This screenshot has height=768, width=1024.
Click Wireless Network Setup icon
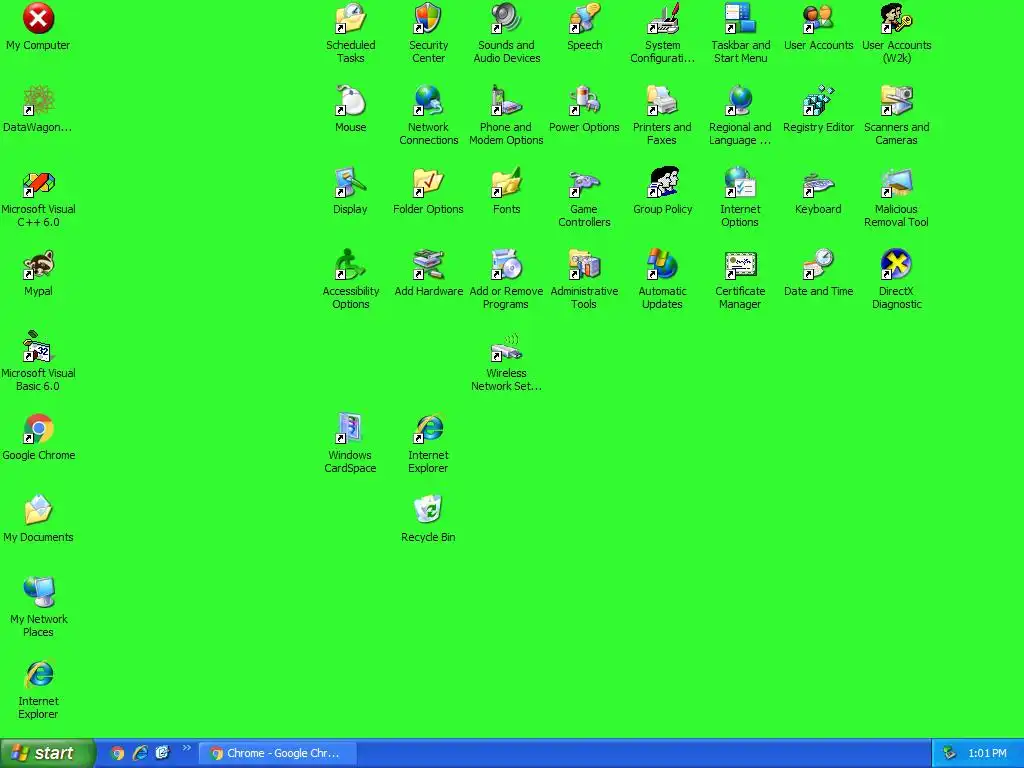[506, 347]
